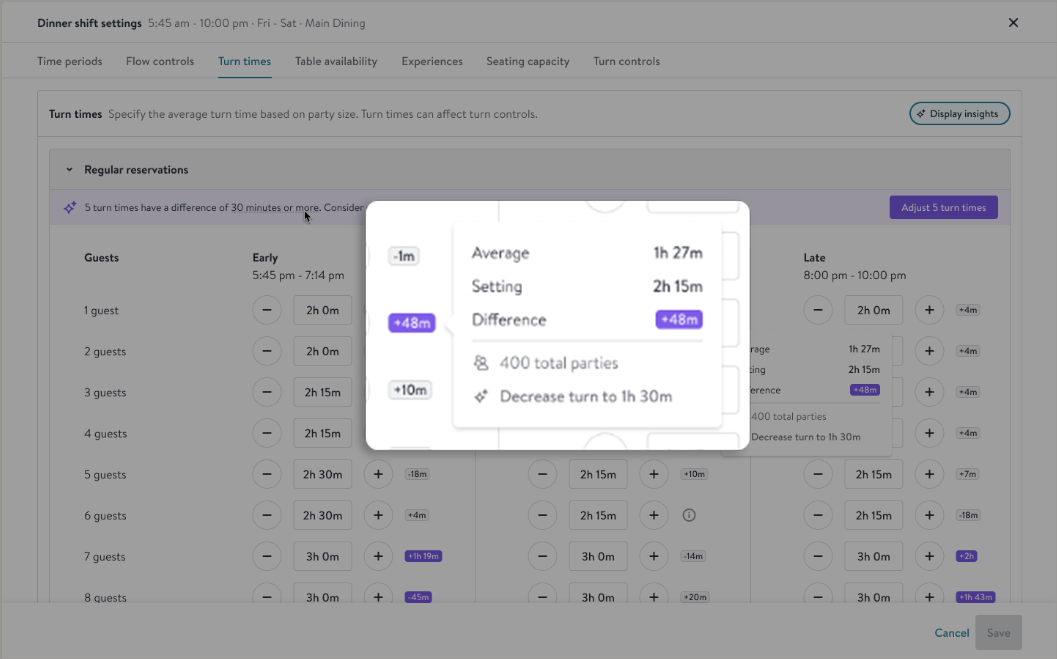Edit Early turn time field for 2 guests
Image resolution: width=1057 pixels, height=659 pixels.
322,352
